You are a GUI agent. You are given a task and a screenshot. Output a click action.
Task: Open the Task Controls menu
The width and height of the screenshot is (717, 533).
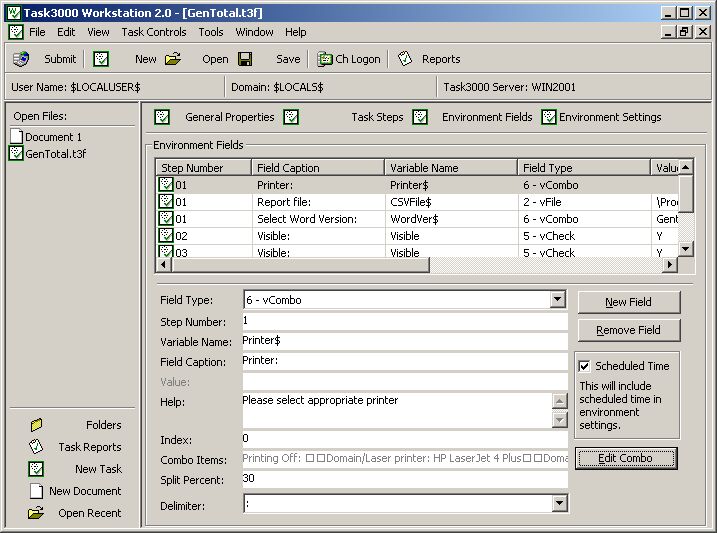[153, 32]
